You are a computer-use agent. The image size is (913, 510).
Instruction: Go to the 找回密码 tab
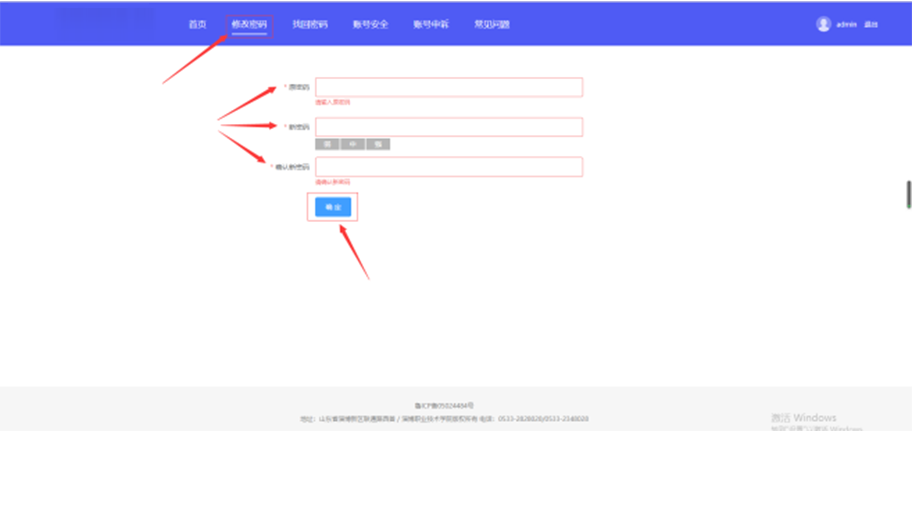pos(310,24)
